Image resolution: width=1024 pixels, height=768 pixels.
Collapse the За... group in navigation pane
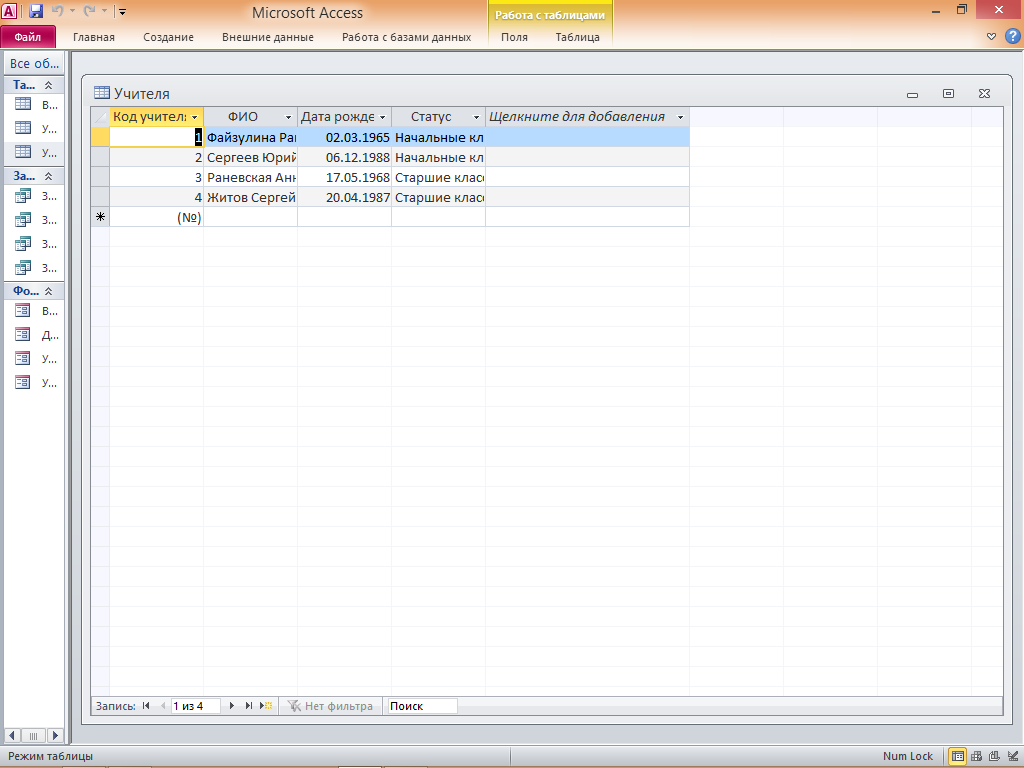click(x=48, y=176)
